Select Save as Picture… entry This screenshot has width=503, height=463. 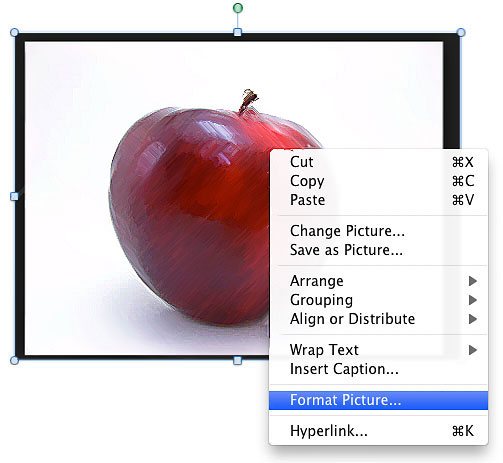tap(378, 250)
